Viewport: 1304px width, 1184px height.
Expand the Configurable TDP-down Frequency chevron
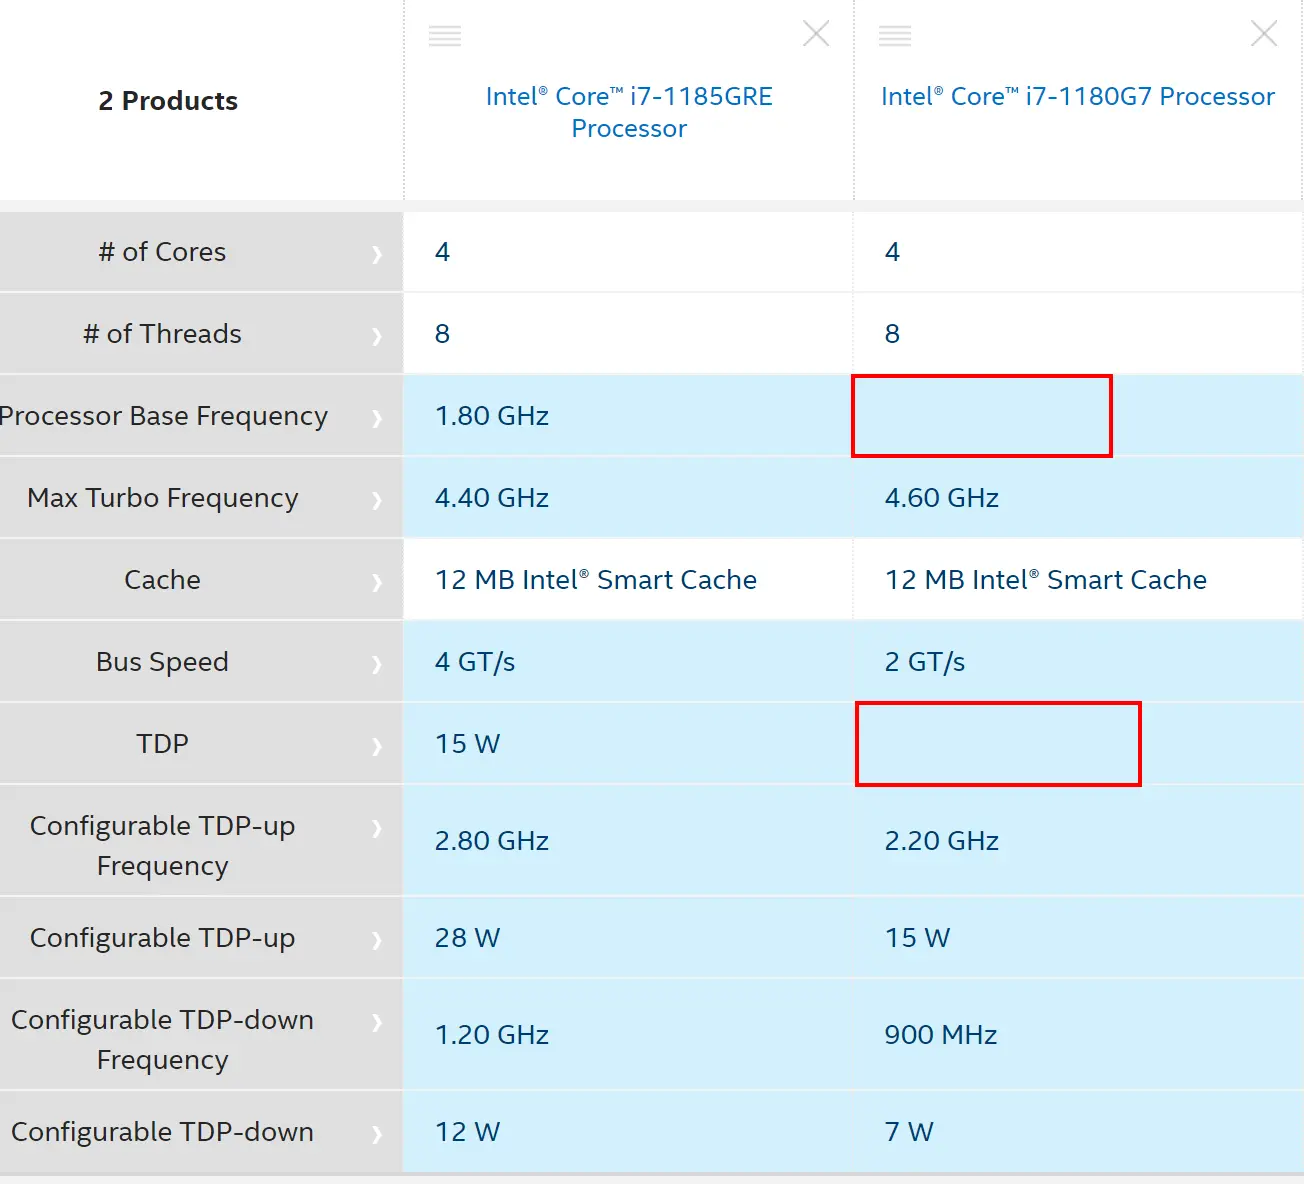[x=377, y=1022]
